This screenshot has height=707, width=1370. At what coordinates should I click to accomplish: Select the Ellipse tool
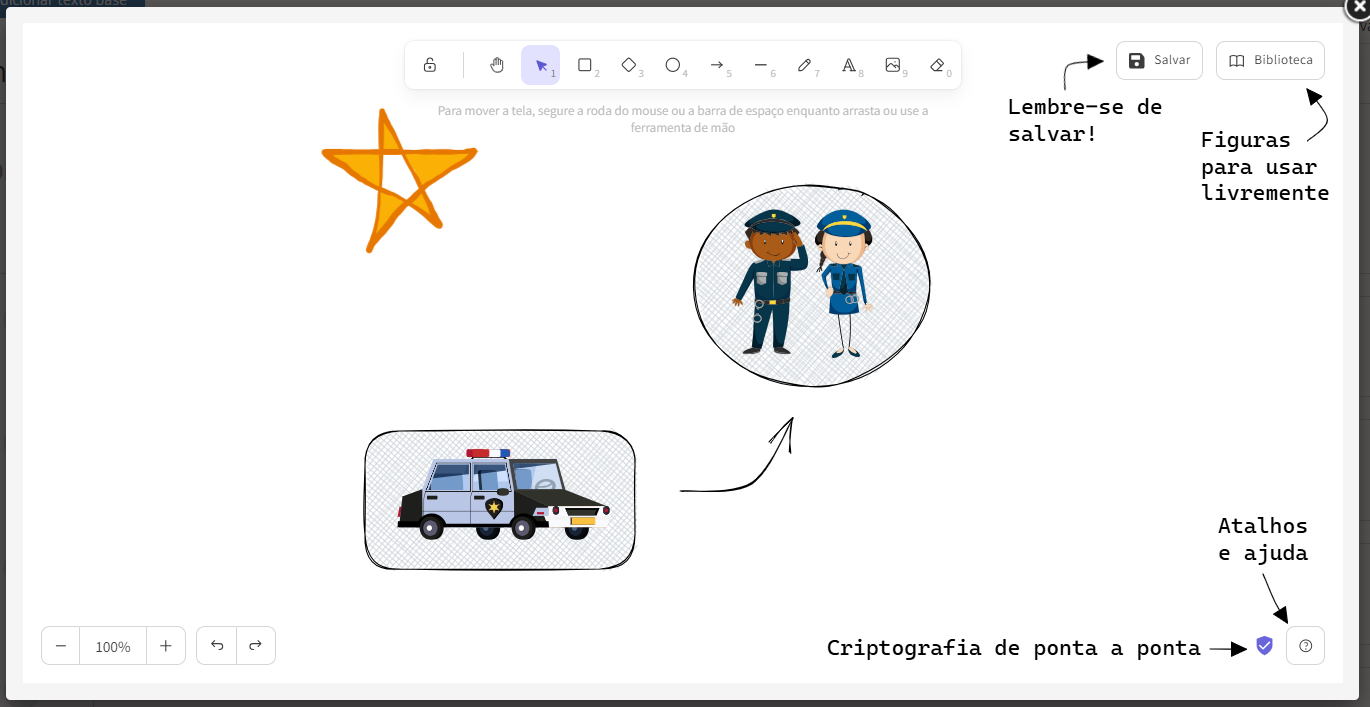click(673, 65)
